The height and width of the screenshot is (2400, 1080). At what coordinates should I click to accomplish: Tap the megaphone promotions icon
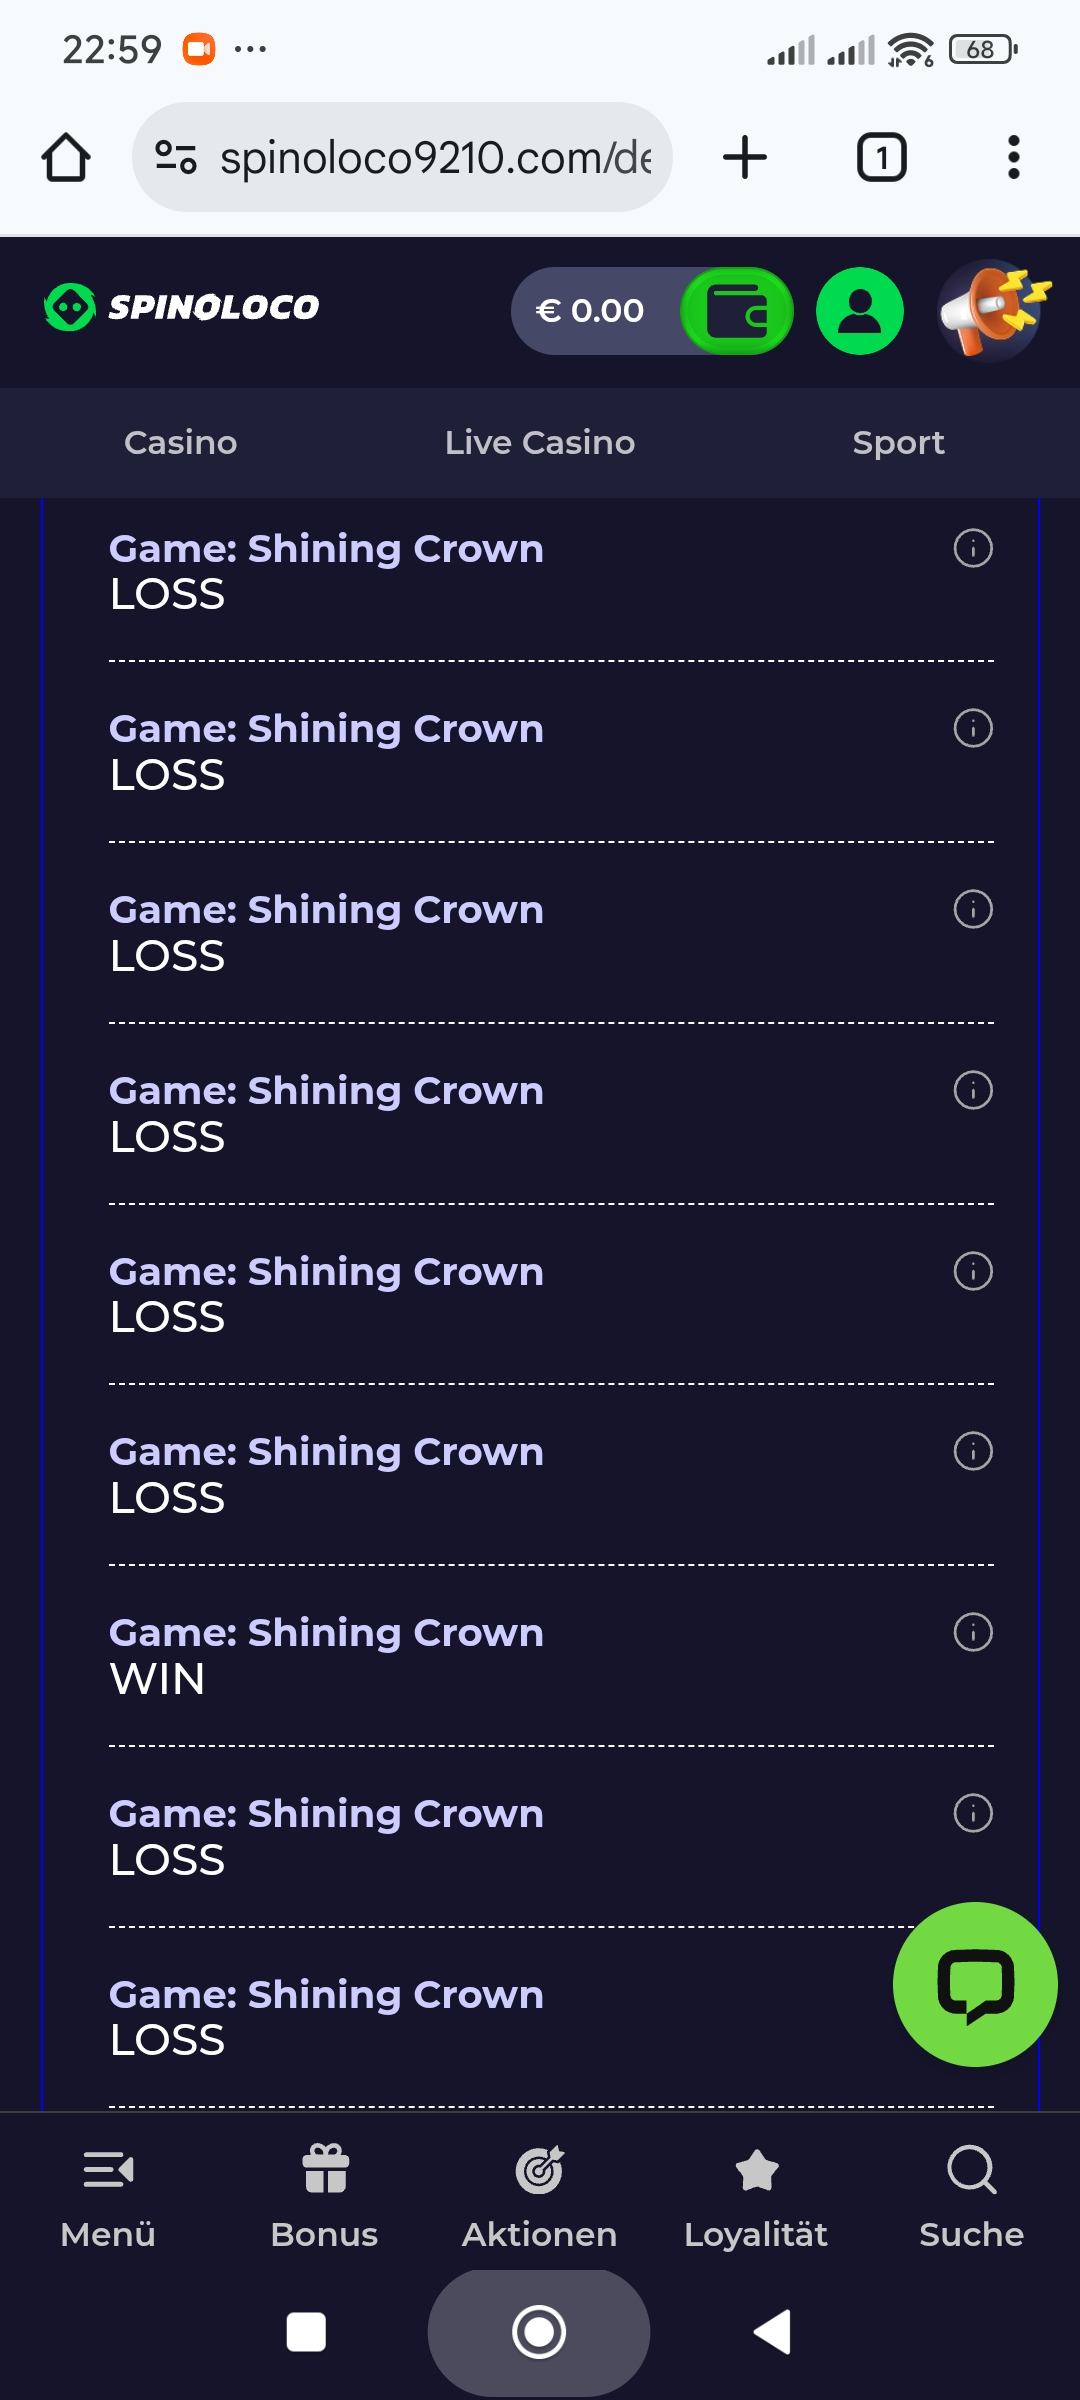992,310
